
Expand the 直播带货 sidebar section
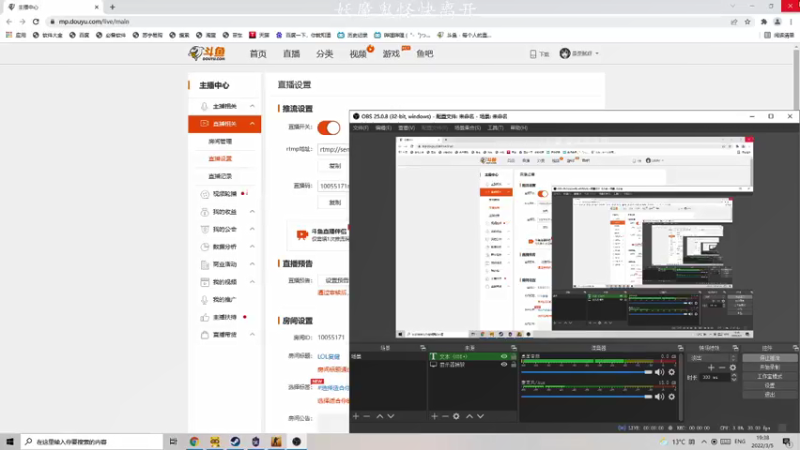coord(252,334)
